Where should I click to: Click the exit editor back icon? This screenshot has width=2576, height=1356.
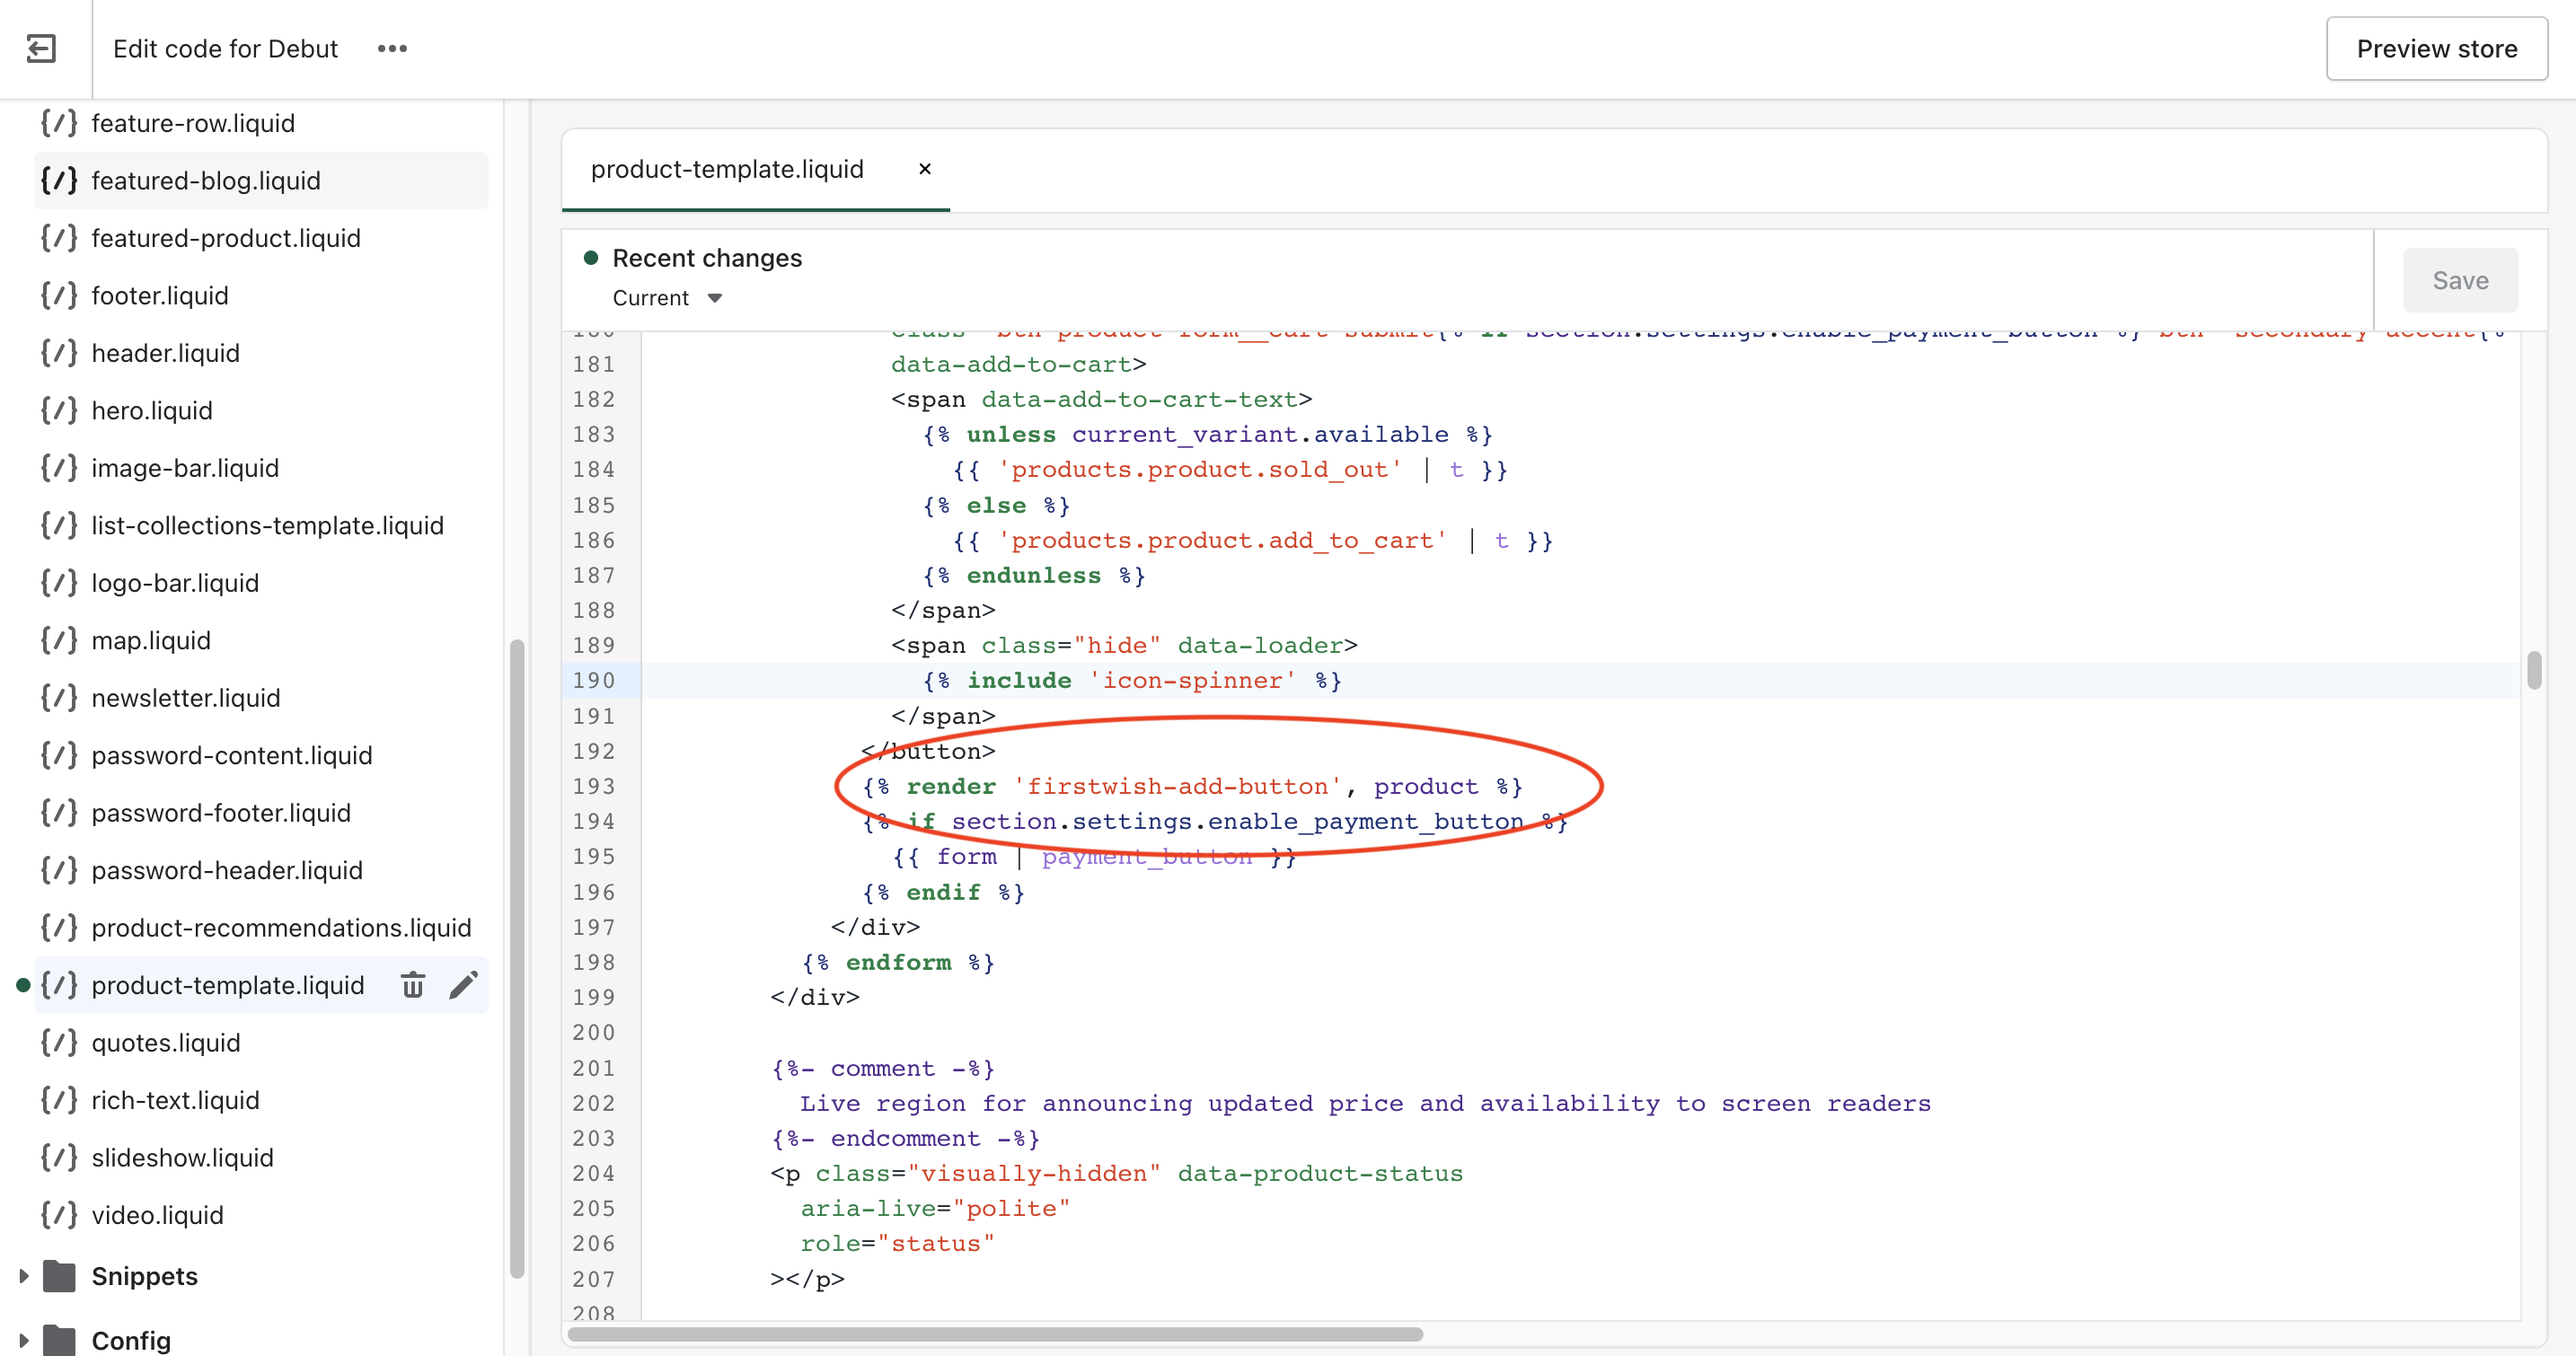pyautogui.click(x=41, y=48)
